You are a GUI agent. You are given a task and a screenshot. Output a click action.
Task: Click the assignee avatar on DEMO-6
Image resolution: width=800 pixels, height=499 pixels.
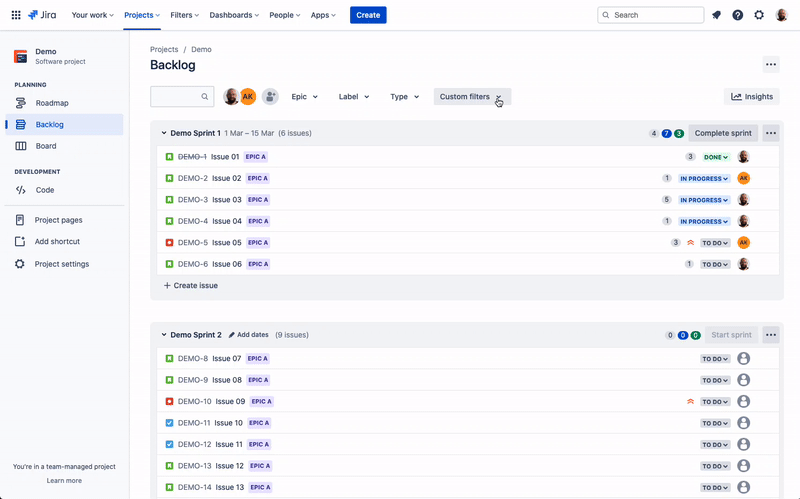[744, 264]
